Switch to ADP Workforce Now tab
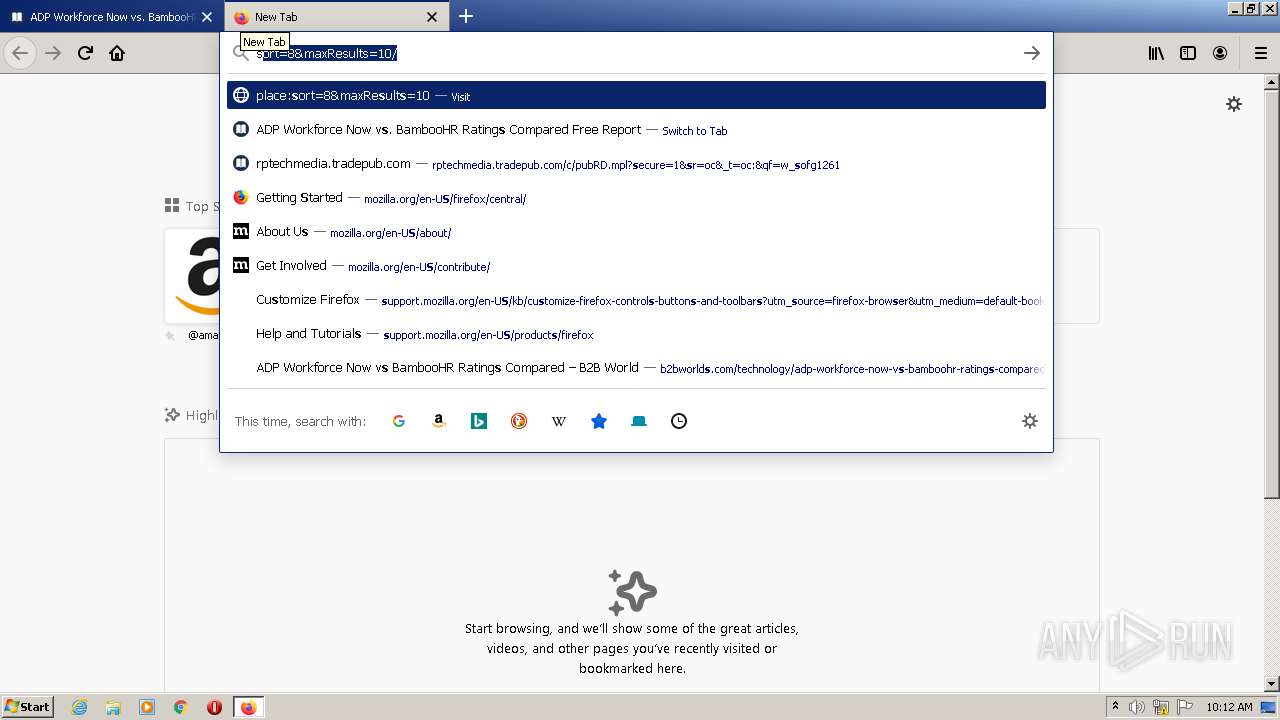This screenshot has height=720, width=1280. tap(111, 17)
